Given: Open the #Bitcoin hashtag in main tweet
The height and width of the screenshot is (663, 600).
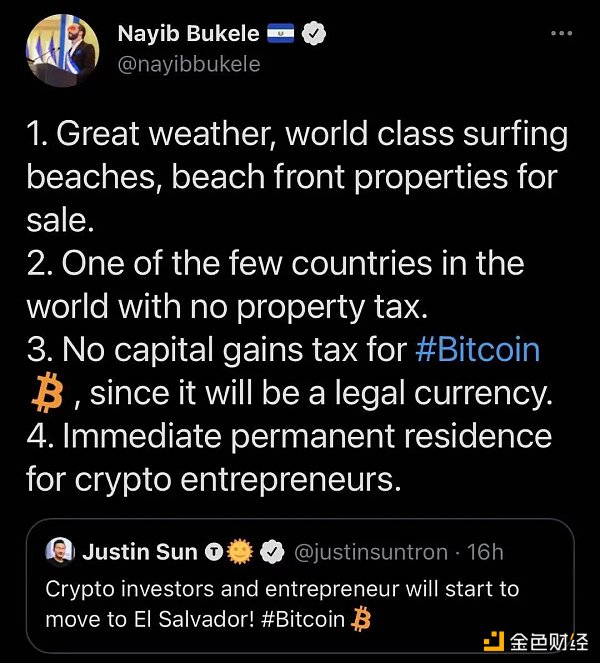Looking at the screenshot, I should tap(476, 349).
